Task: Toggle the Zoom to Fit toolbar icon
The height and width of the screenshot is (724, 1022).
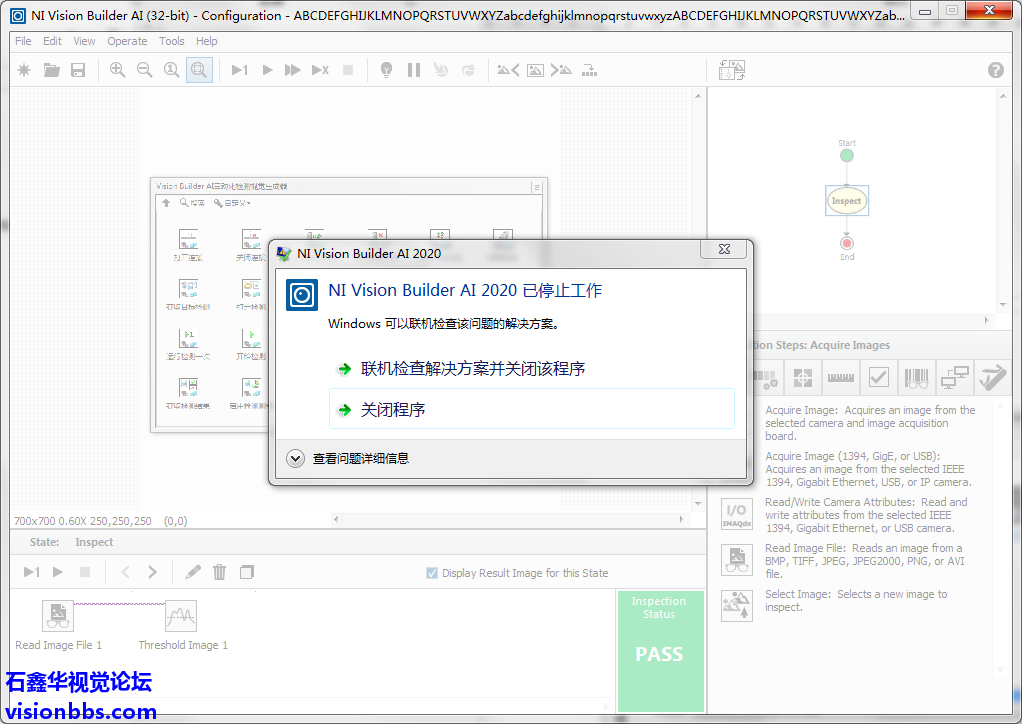Action: (199, 70)
